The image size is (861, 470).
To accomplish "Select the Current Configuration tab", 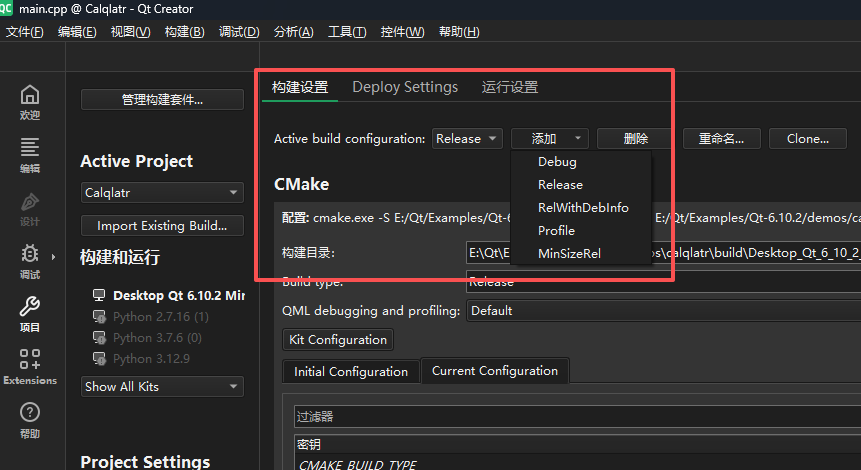I will [495, 371].
